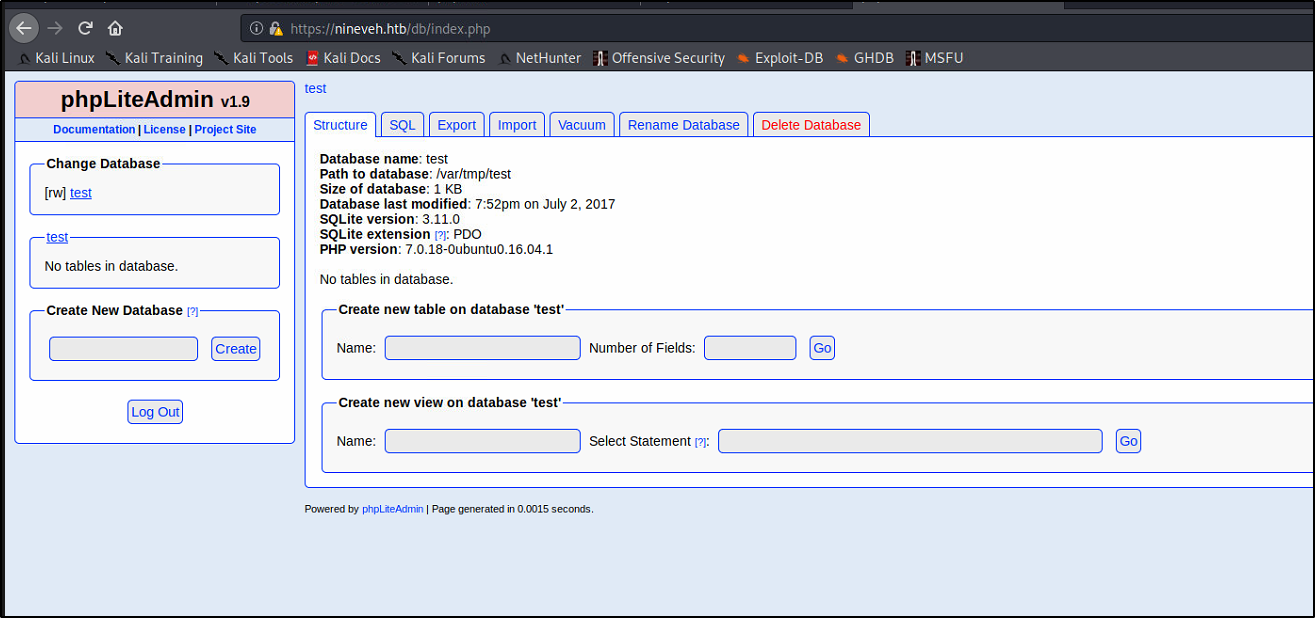The width and height of the screenshot is (1315, 618).
Task: Open the Kali Linux bookmark
Action: [57, 58]
